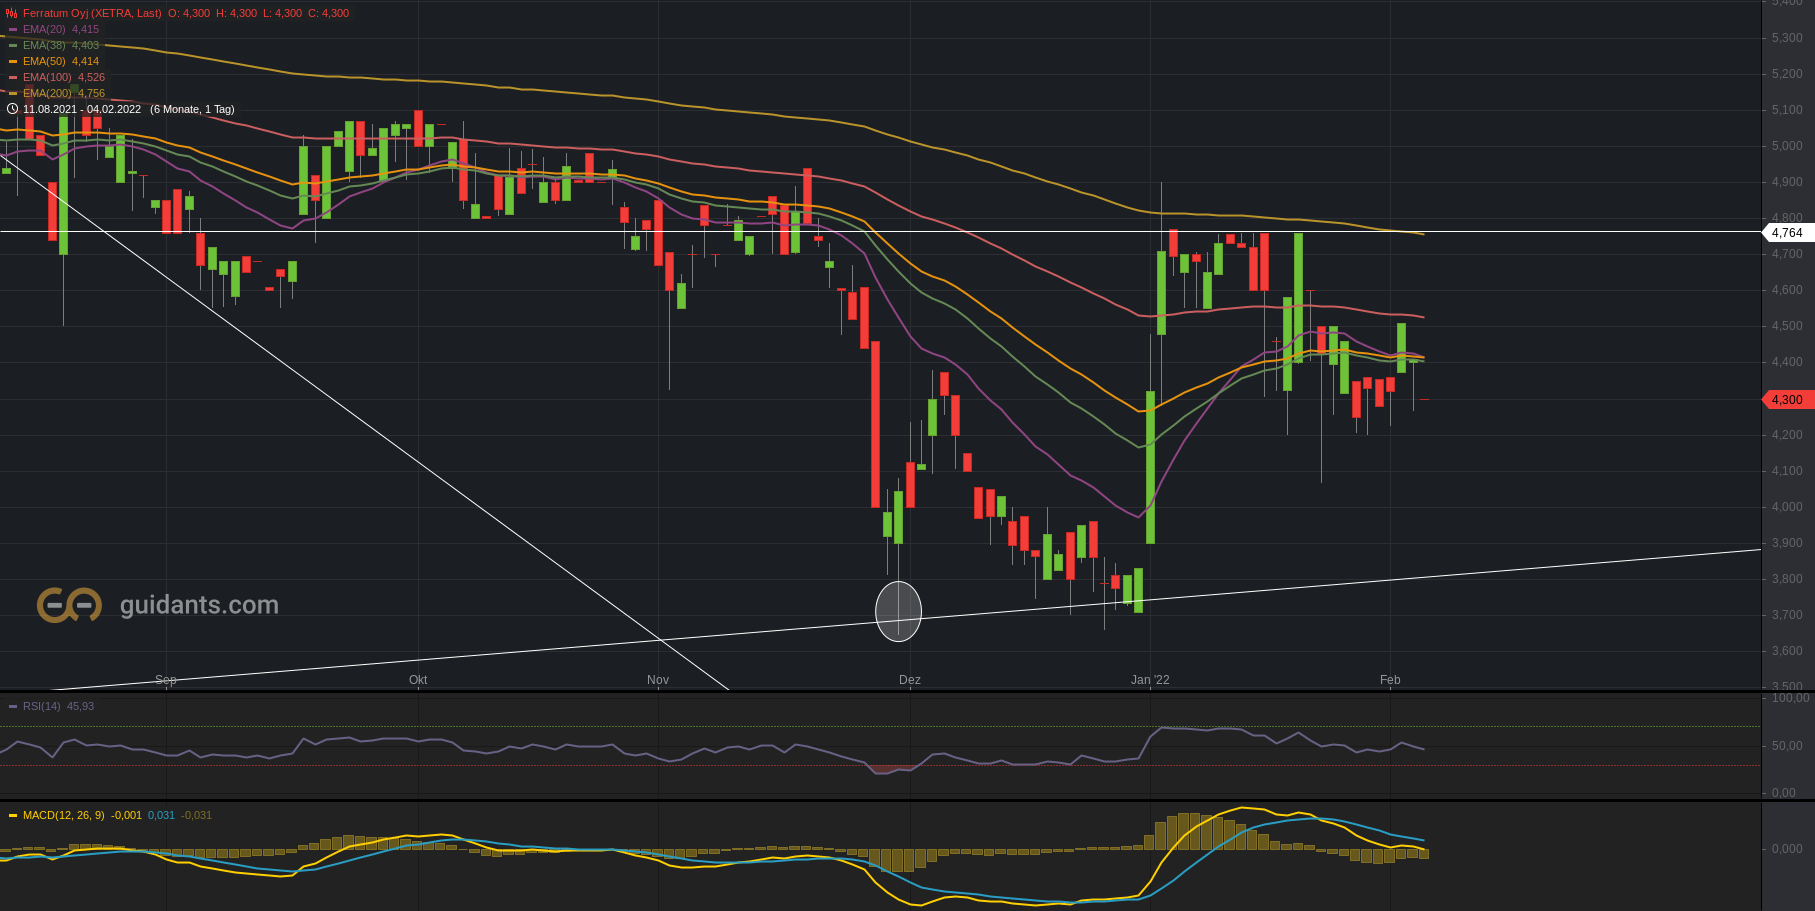Click the red 4,300 current price tag
Viewport: 1815px width, 911px height.
[x=1786, y=400]
